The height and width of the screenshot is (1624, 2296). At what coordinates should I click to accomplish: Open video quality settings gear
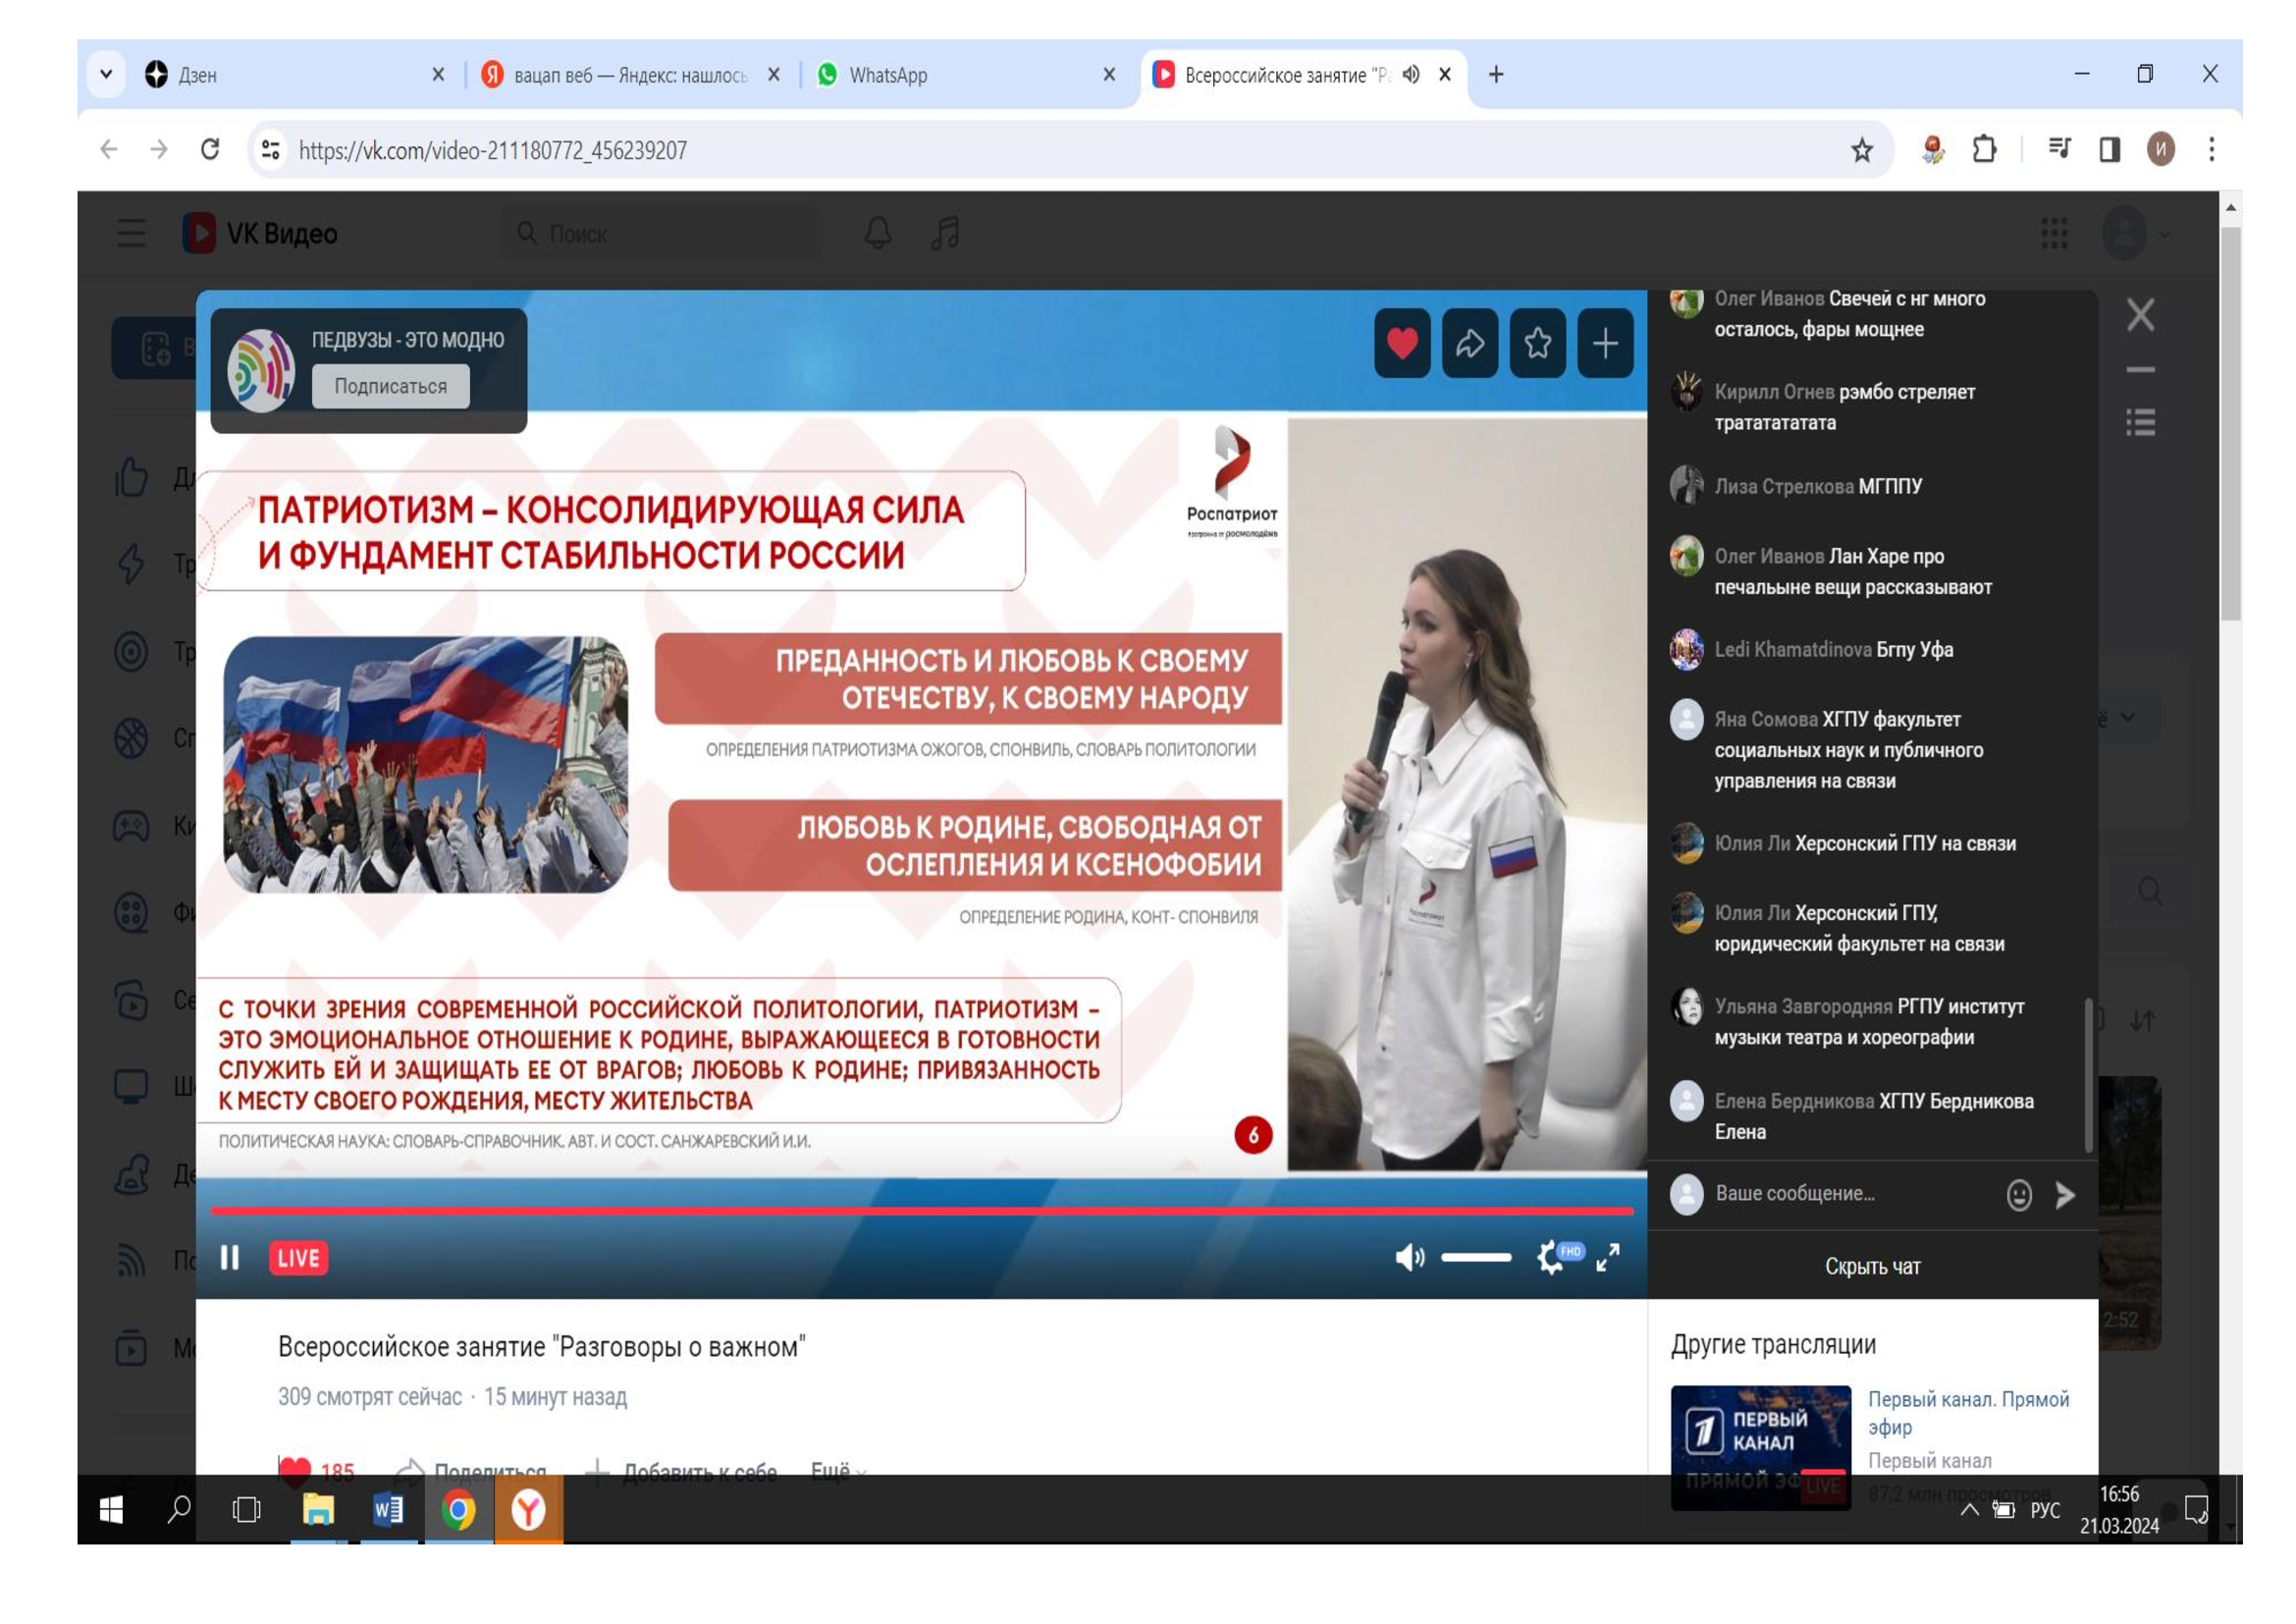click(1550, 1257)
